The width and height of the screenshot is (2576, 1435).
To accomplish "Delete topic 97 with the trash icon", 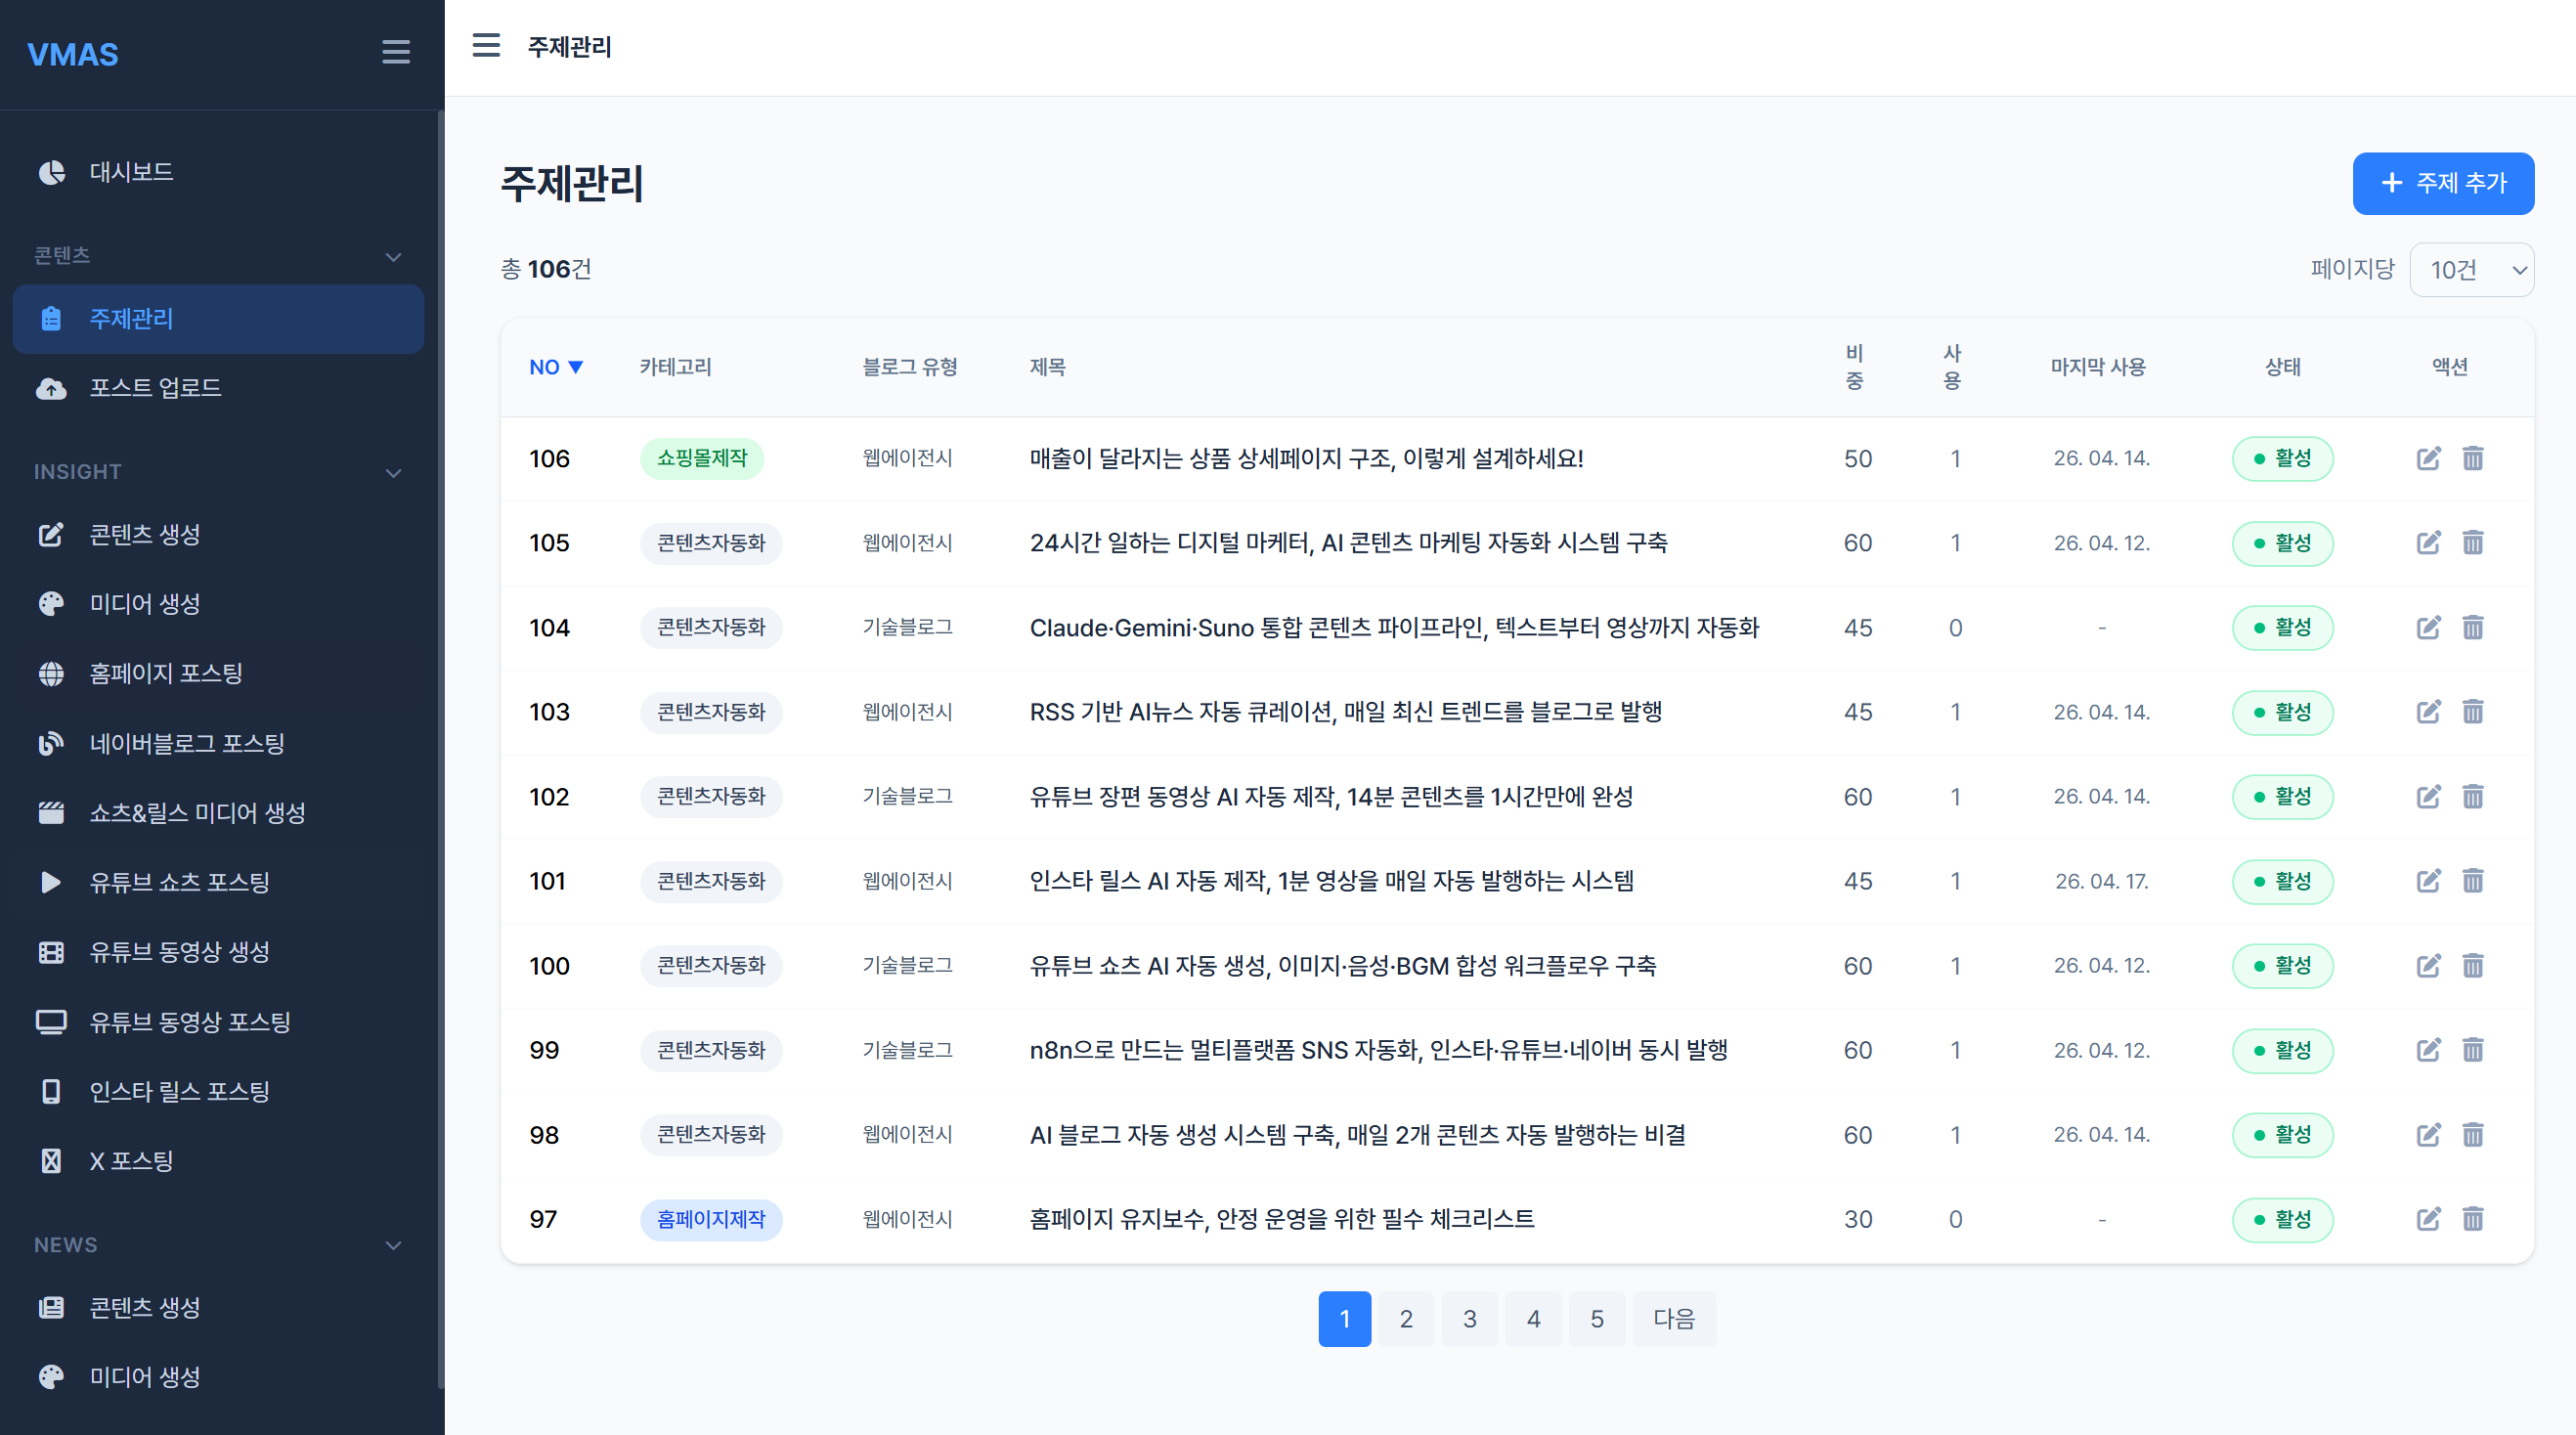I will [x=2472, y=1219].
